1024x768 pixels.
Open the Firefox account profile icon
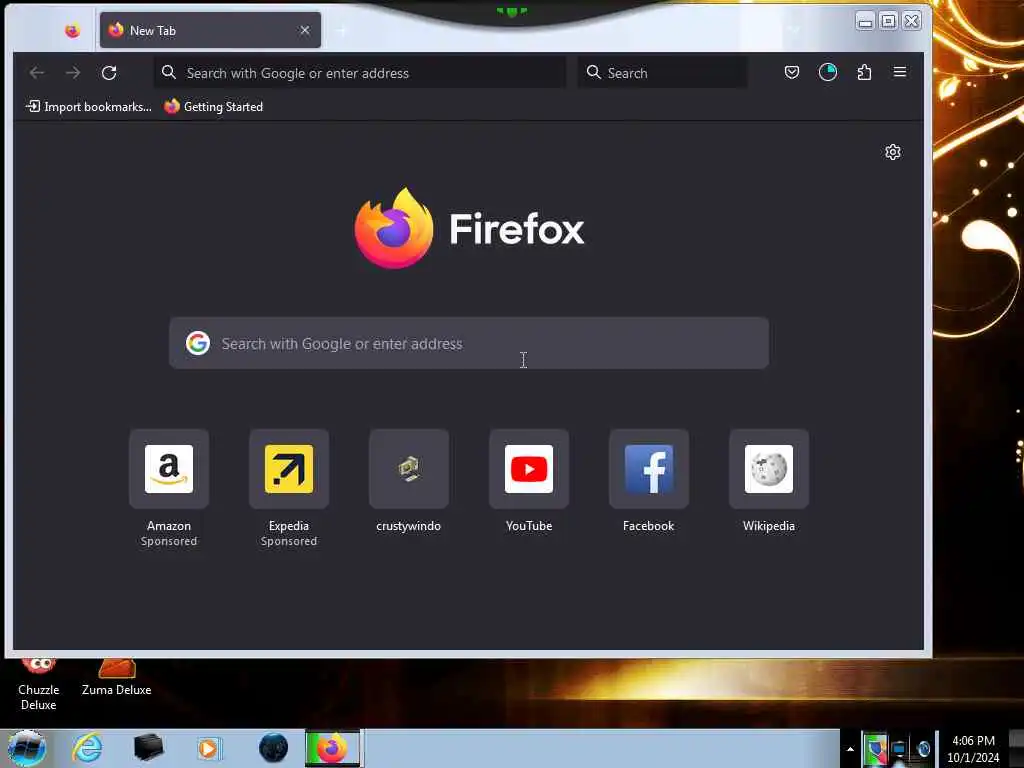click(x=827, y=72)
